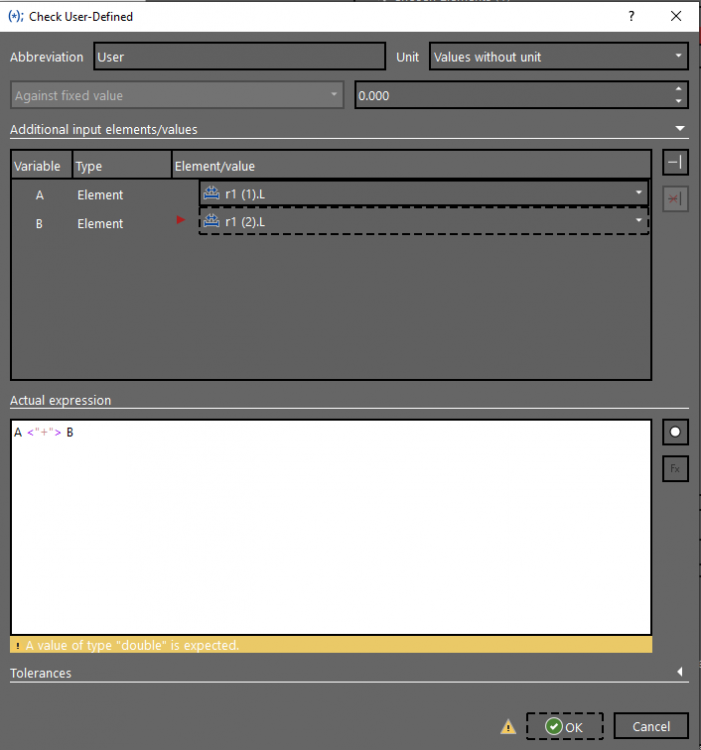
Task: Click the Variable column header
Action: tap(42, 165)
